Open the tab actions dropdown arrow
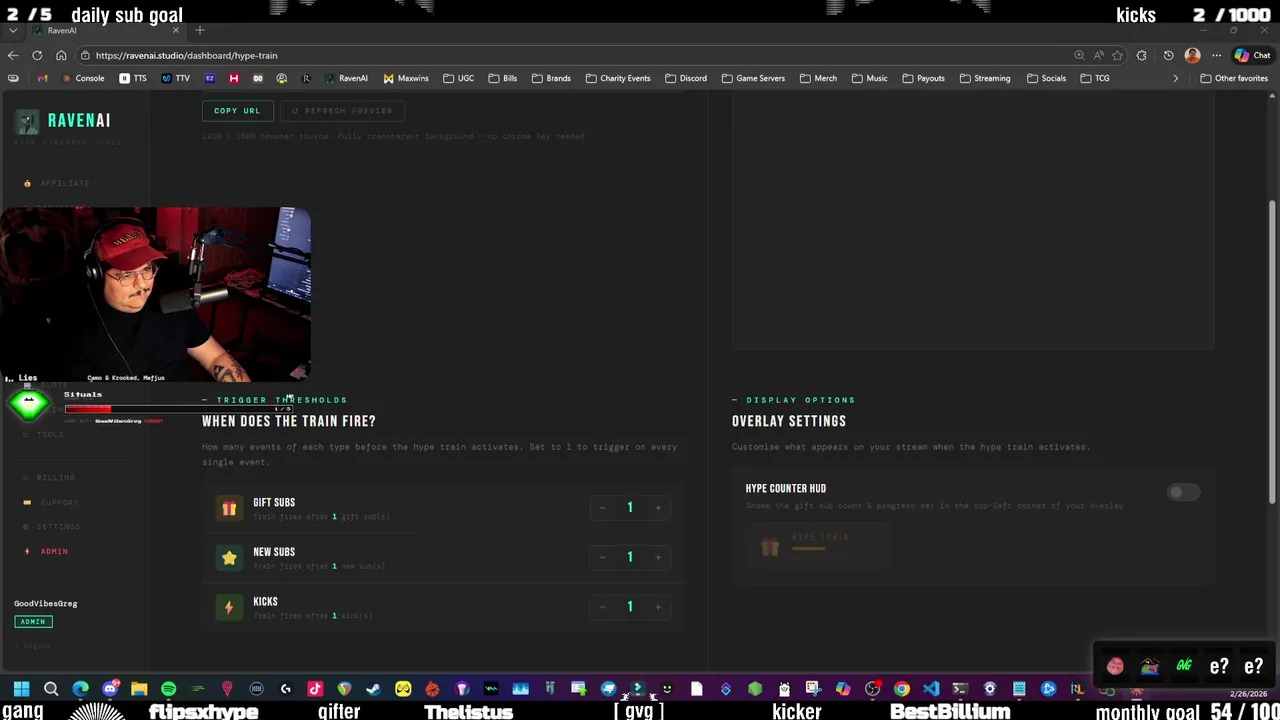 [12, 30]
